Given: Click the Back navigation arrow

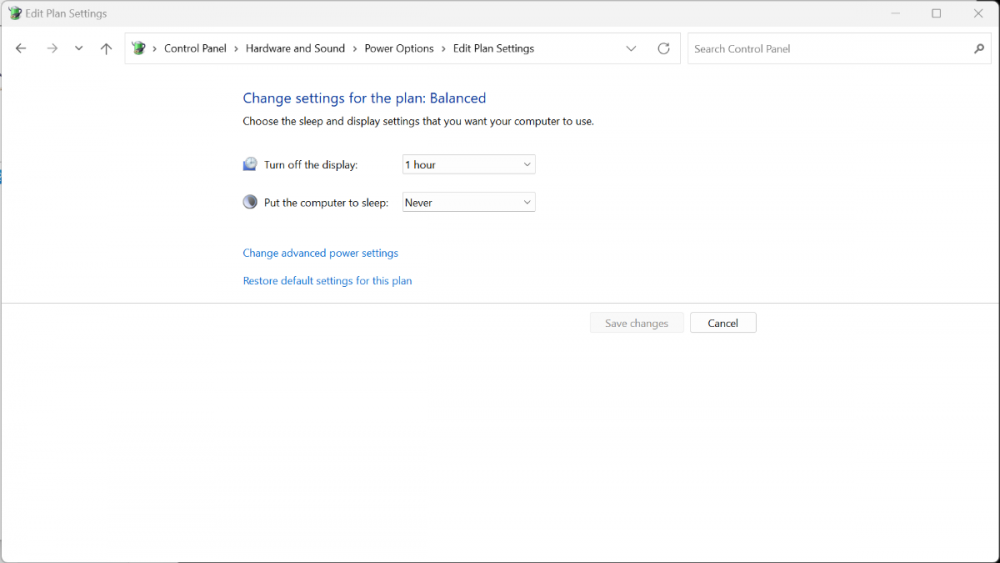Looking at the screenshot, I should (x=21, y=48).
